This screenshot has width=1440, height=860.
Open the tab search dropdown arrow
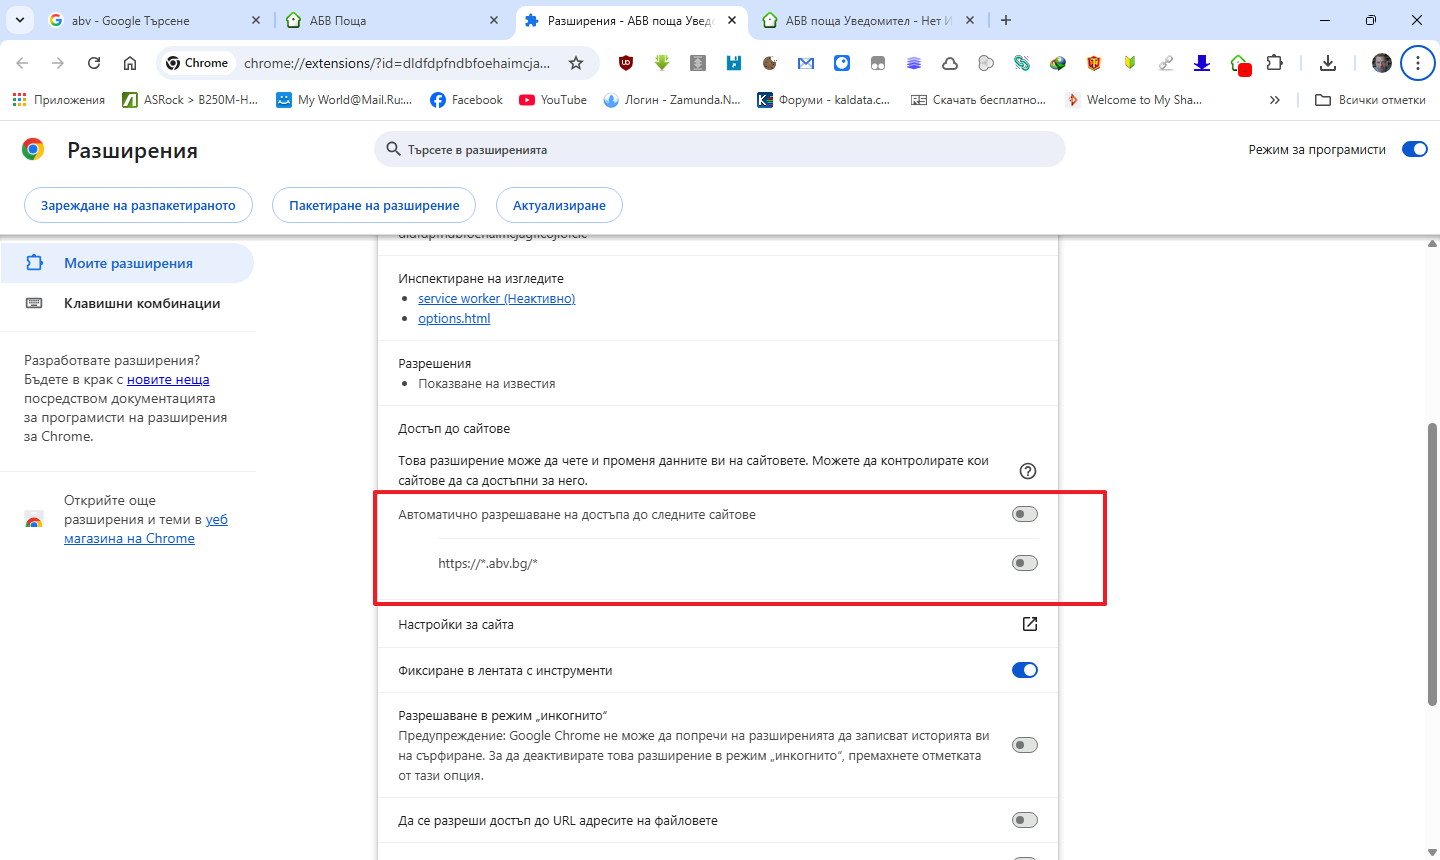tap(20, 20)
